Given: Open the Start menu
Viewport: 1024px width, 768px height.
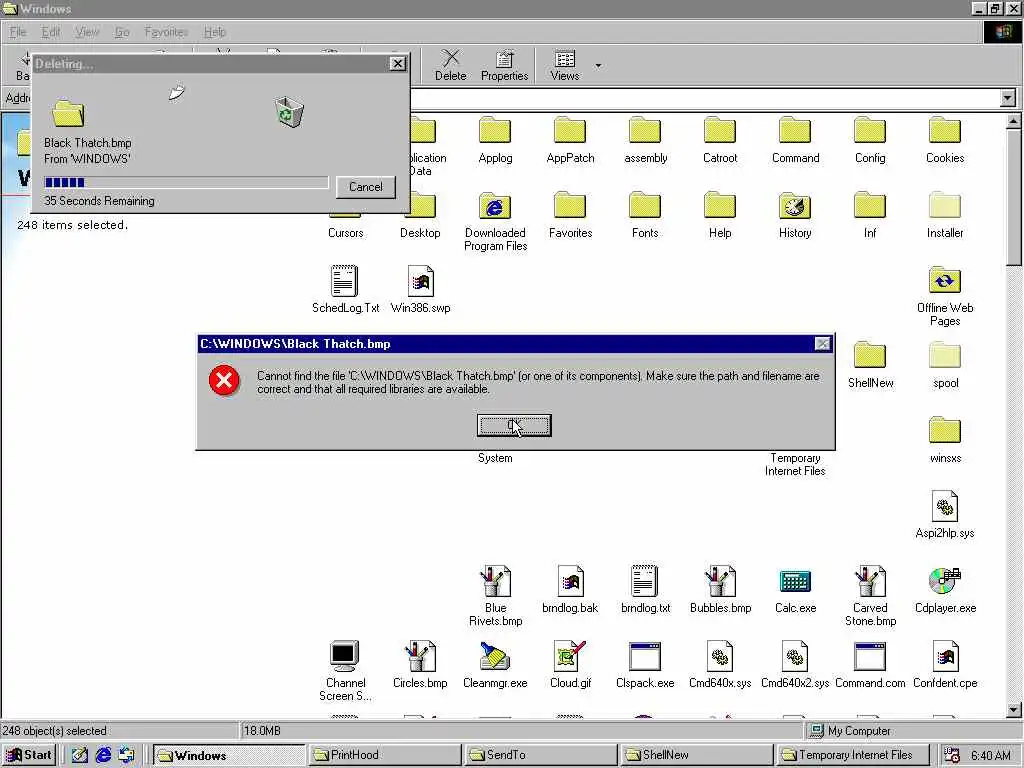Looking at the screenshot, I should tap(29, 755).
